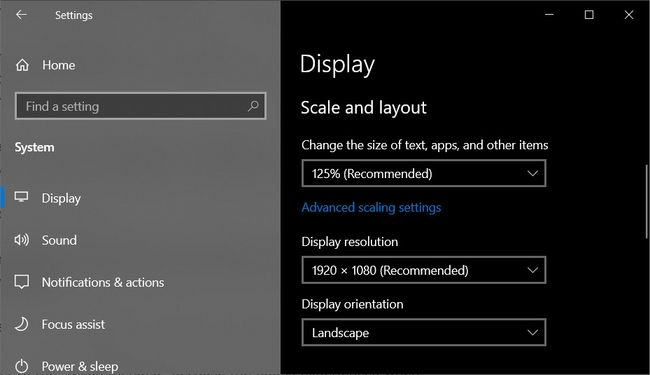The width and height of the screenshot is (650, 375).
Task: Select the Display monitor icon
Action: pyautogui.click(x=22, y=197)
